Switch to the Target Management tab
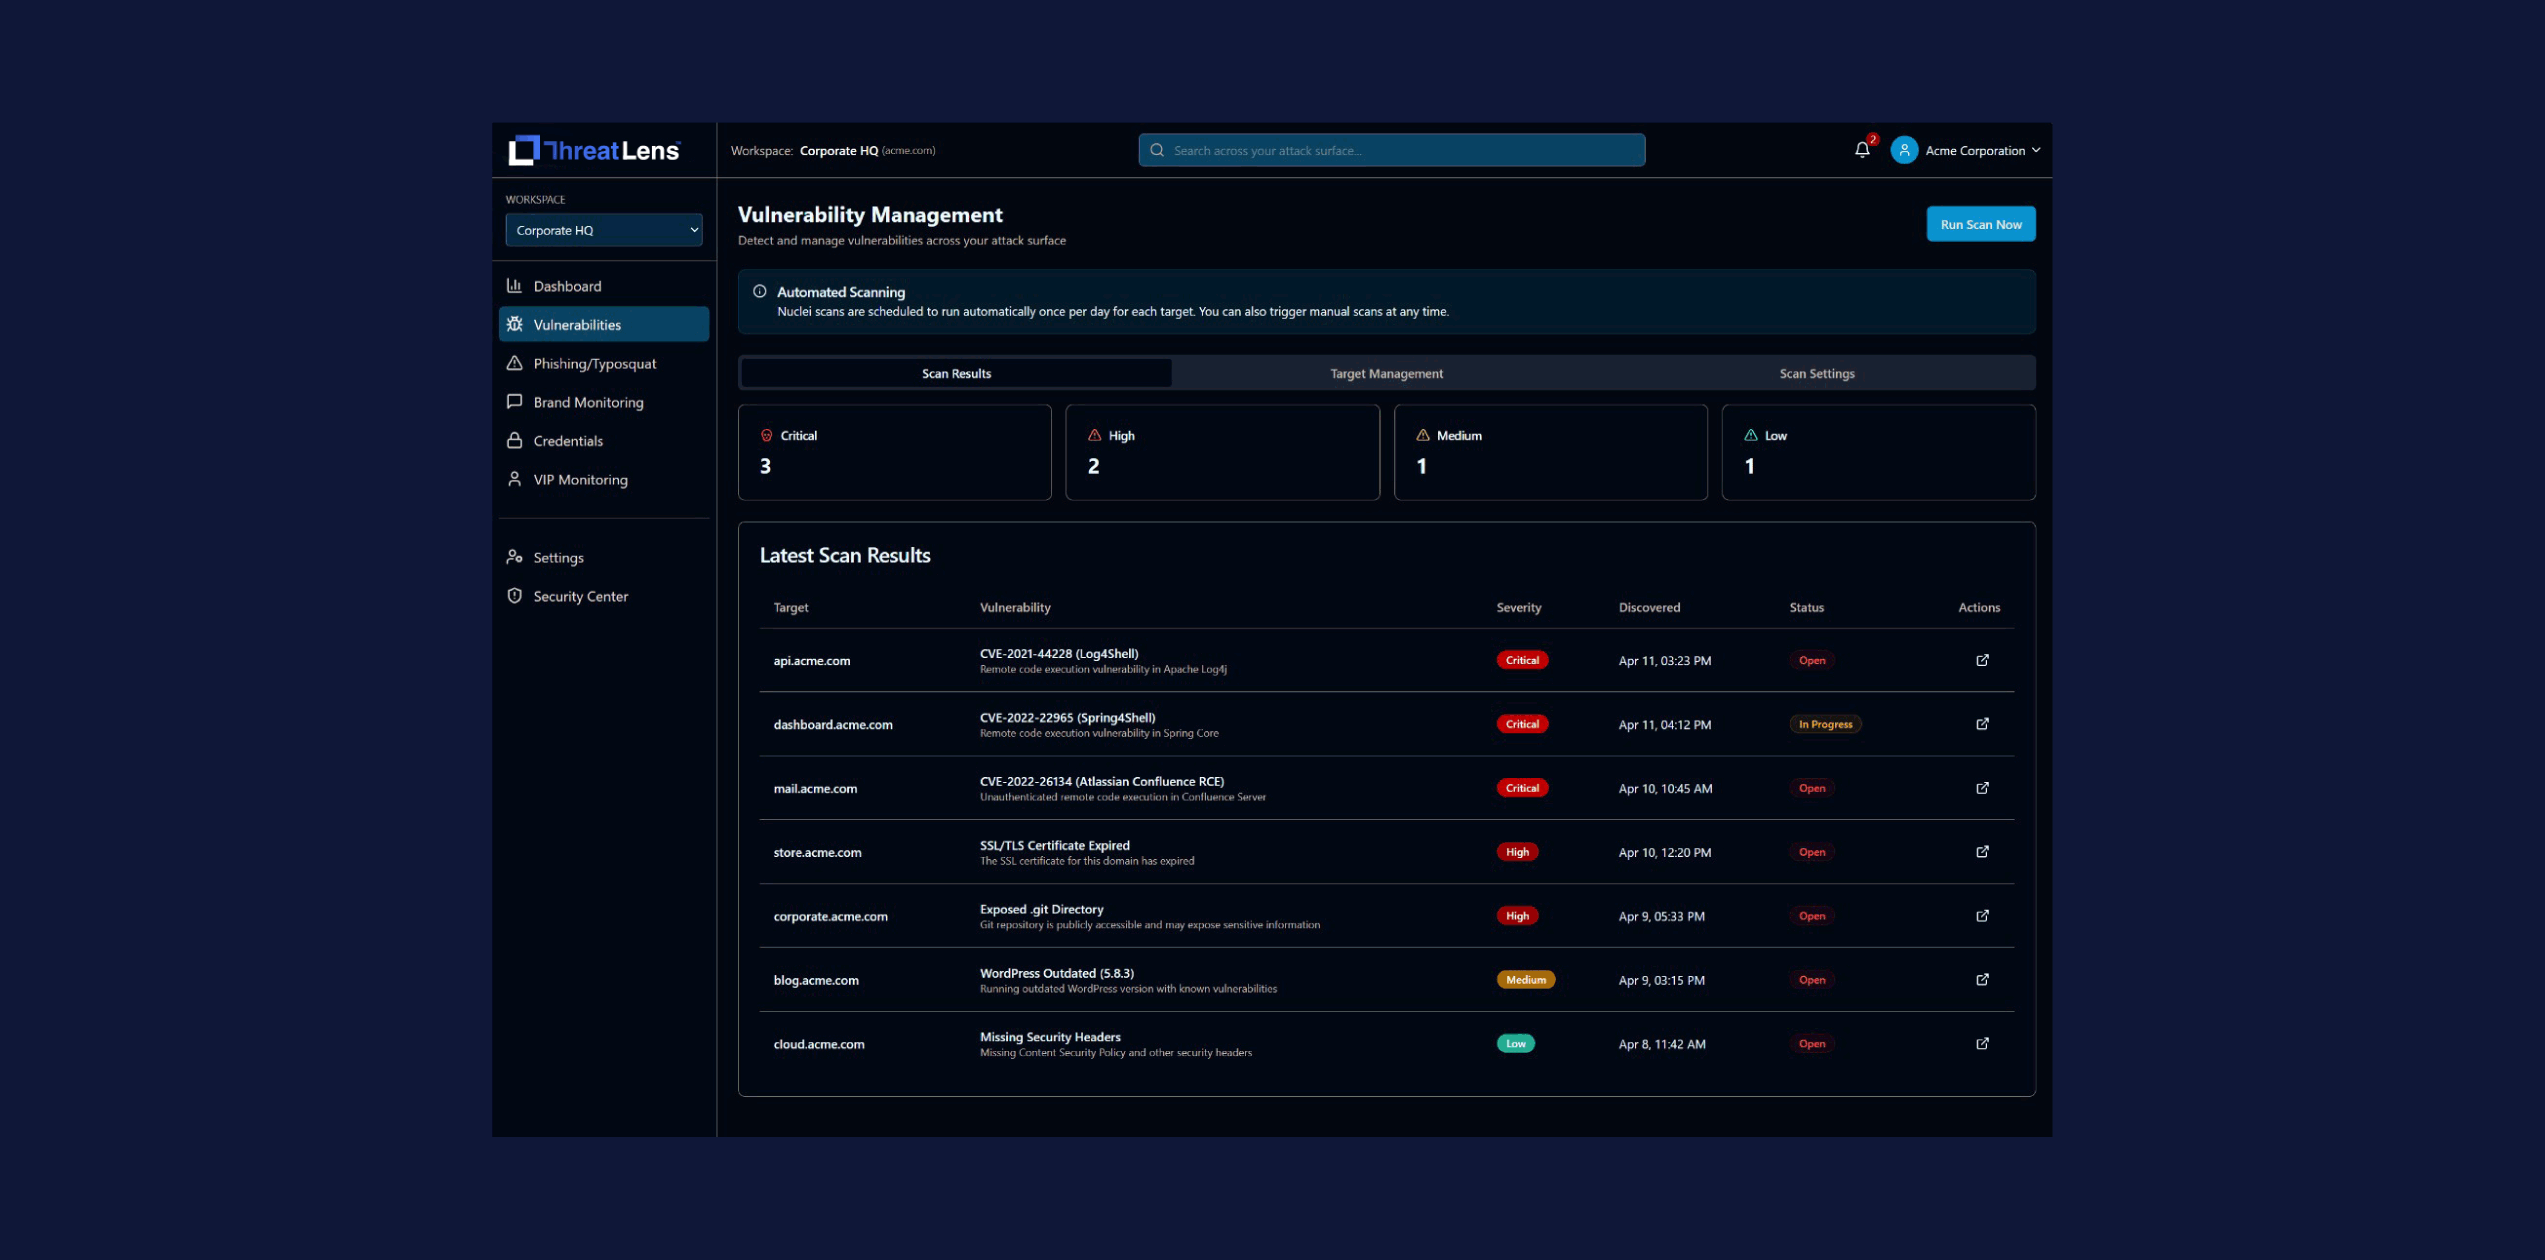 [1386, 373]
